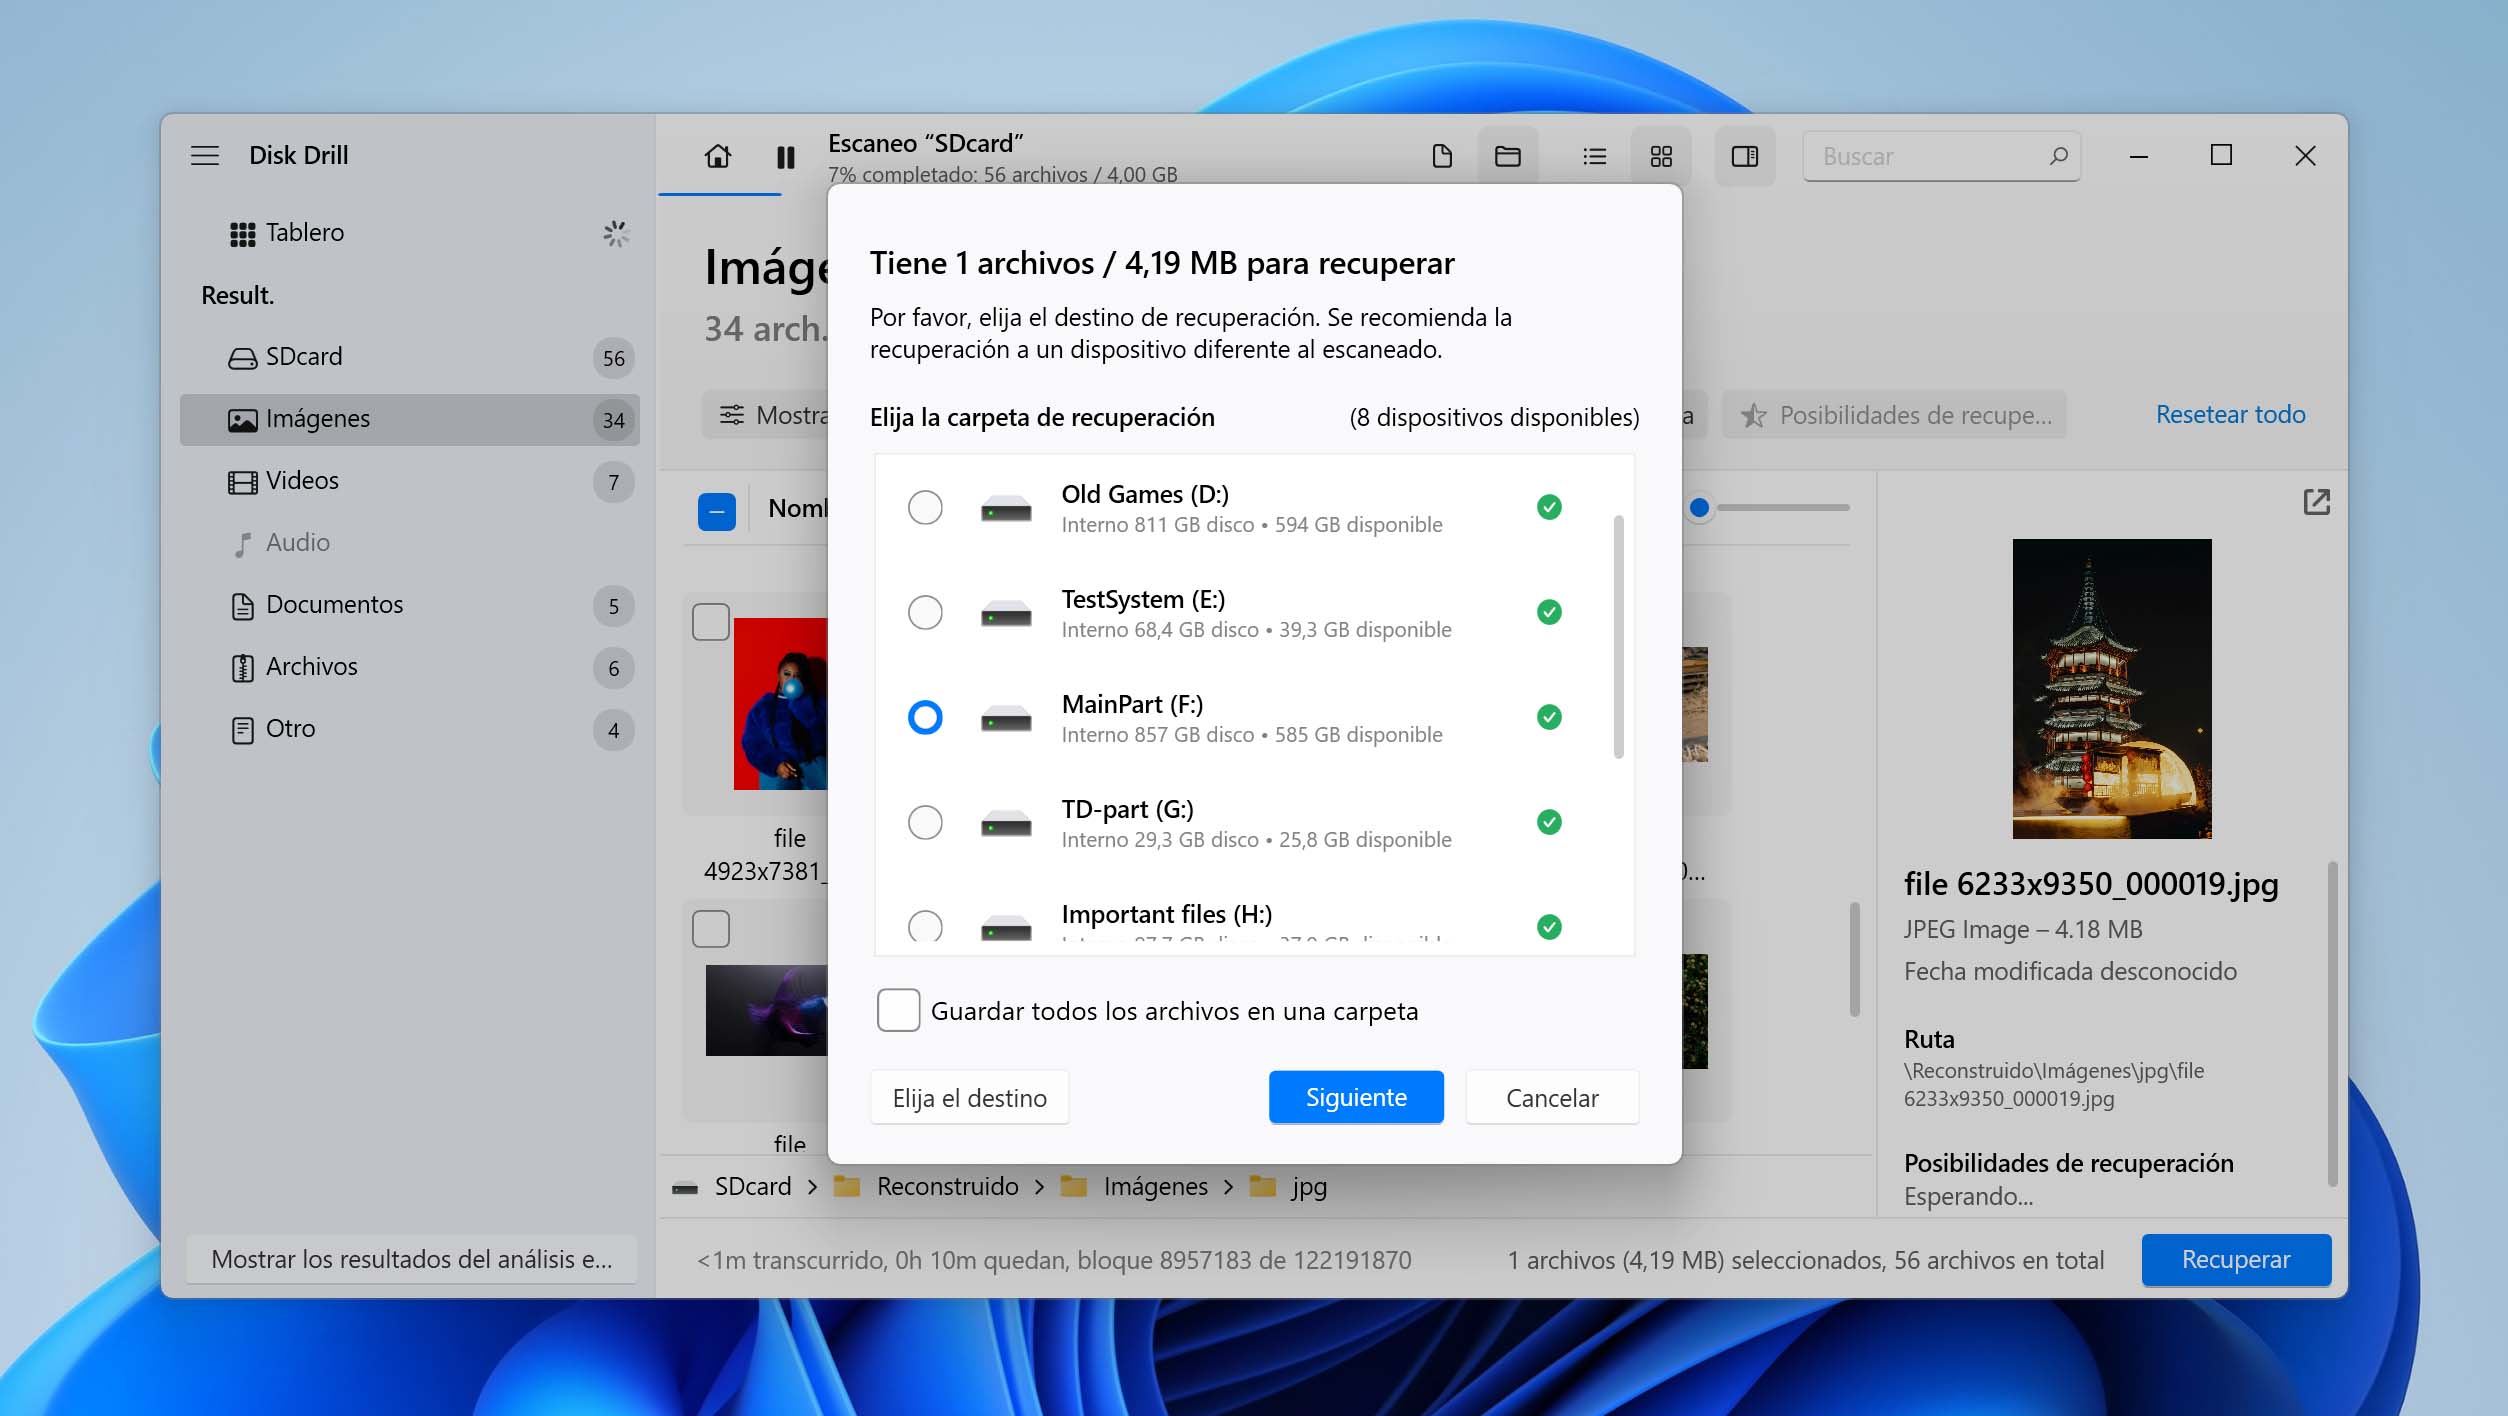Open the hamburger menu next to Disk Drill

point(205,155)
